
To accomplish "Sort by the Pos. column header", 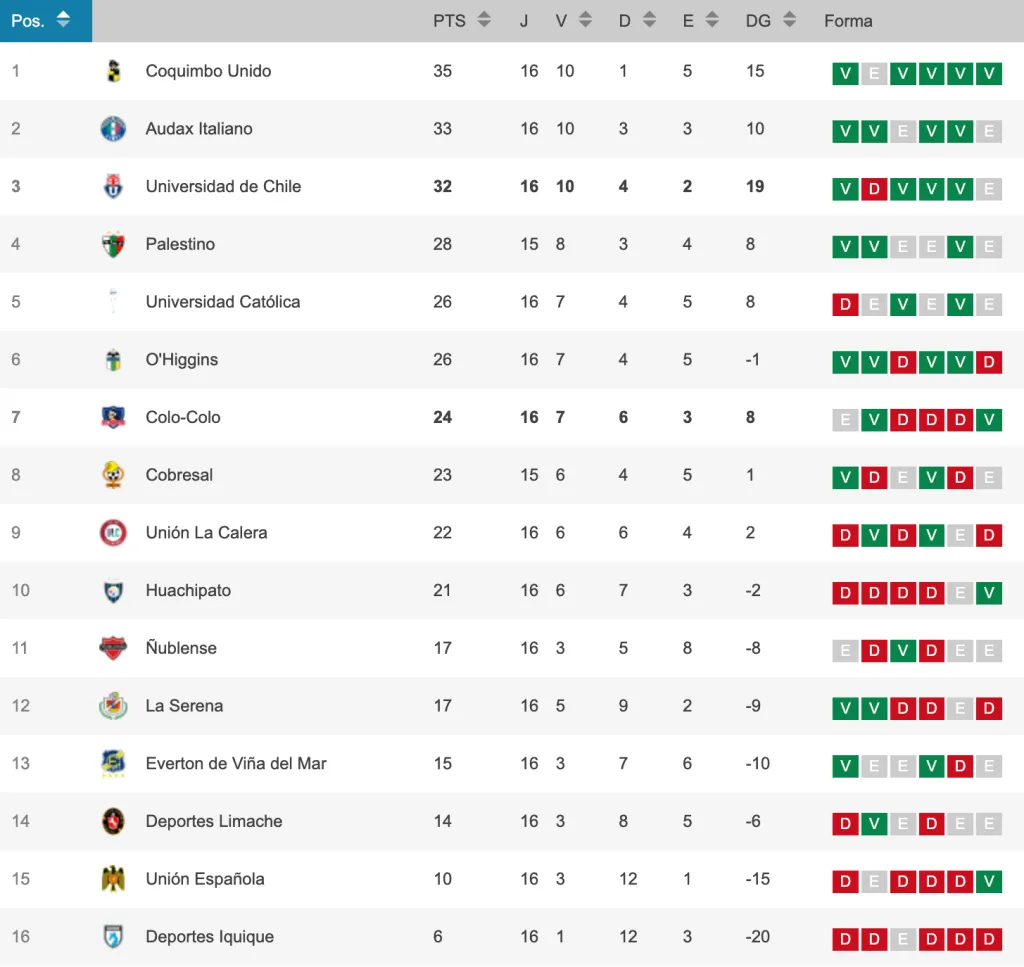I will [x=63, y=20].
